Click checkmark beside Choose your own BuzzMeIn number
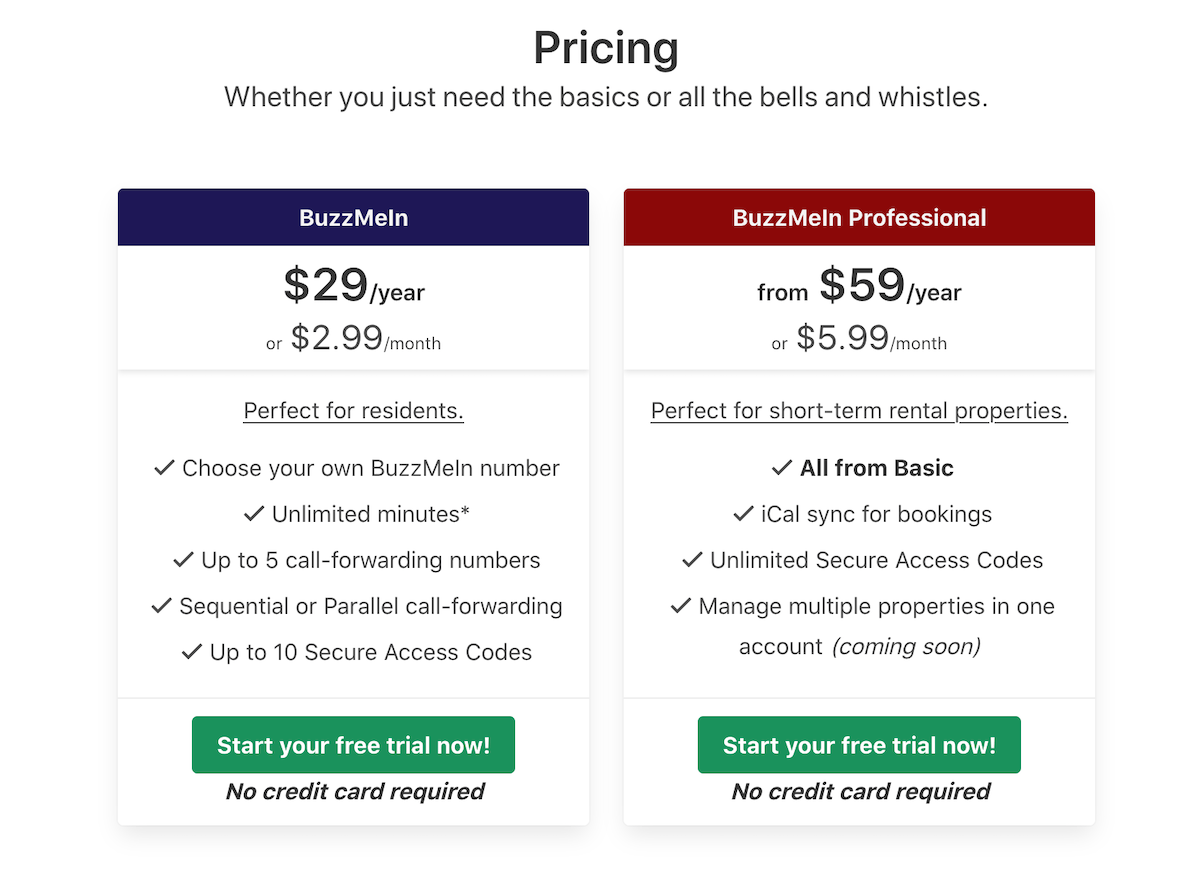Screen dimensions: 1200x880 click(x=164, y=468)
